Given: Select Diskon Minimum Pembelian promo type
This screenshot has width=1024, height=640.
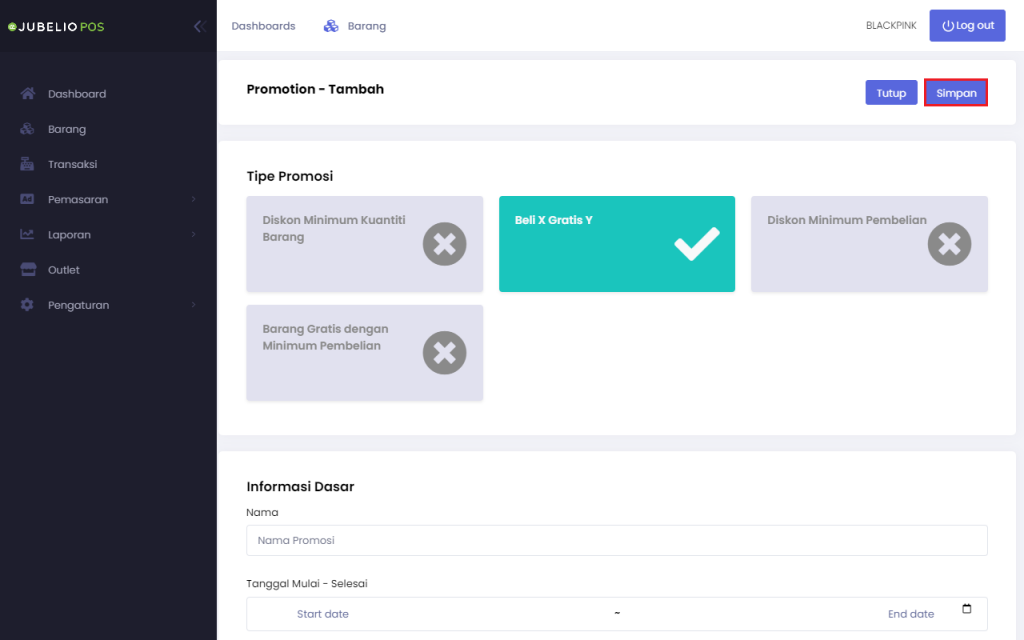Looking at the screenshot, I should (x=869, y=244).
